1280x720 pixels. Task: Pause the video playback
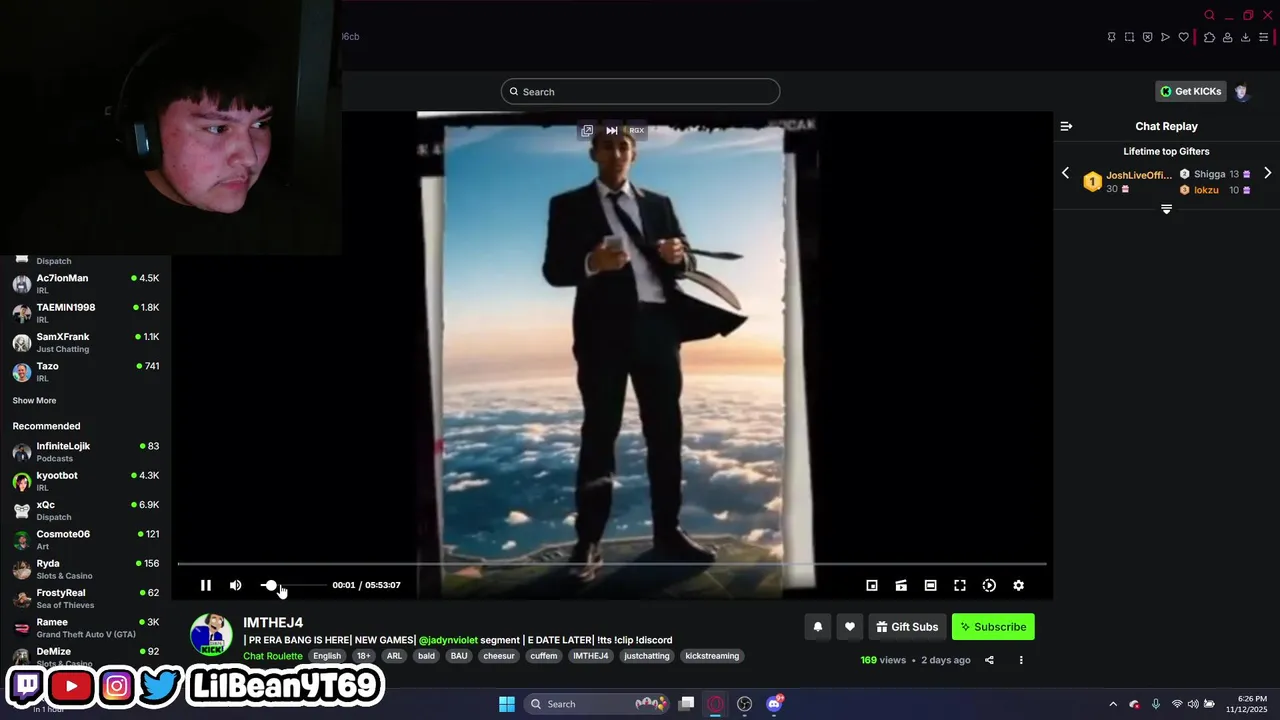206,585
